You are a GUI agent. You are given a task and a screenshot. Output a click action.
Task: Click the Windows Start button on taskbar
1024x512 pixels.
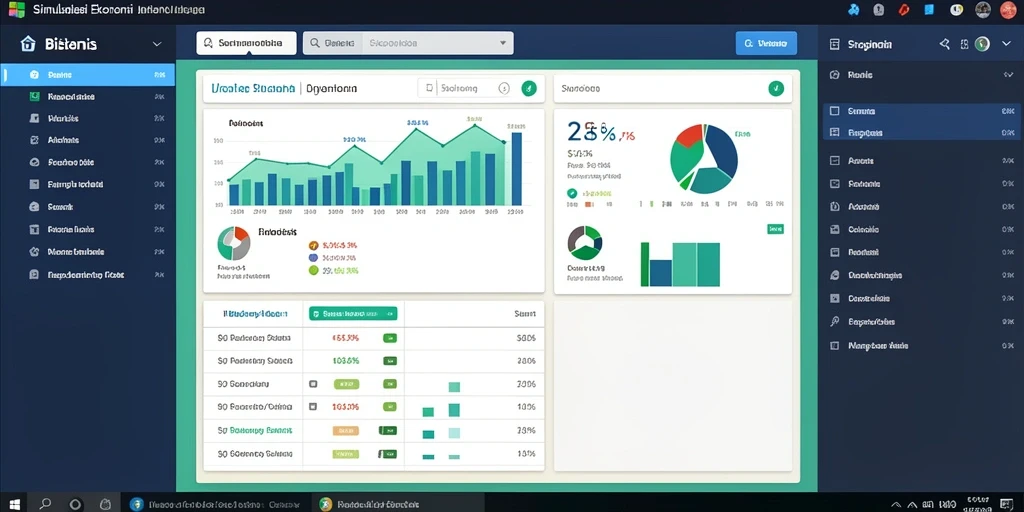pyautogui.click(x=14, y=504)
